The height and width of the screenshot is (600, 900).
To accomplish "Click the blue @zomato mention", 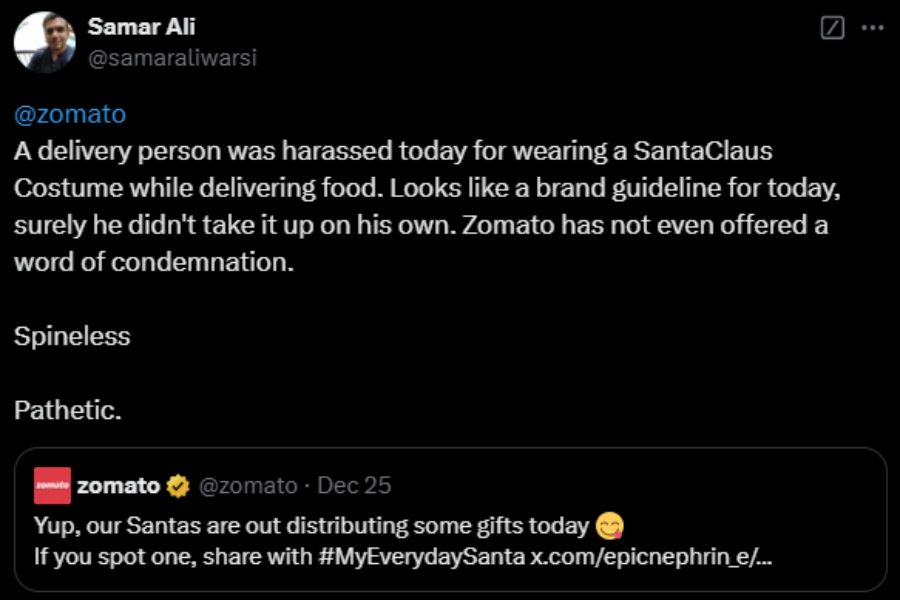I will 70,114.
